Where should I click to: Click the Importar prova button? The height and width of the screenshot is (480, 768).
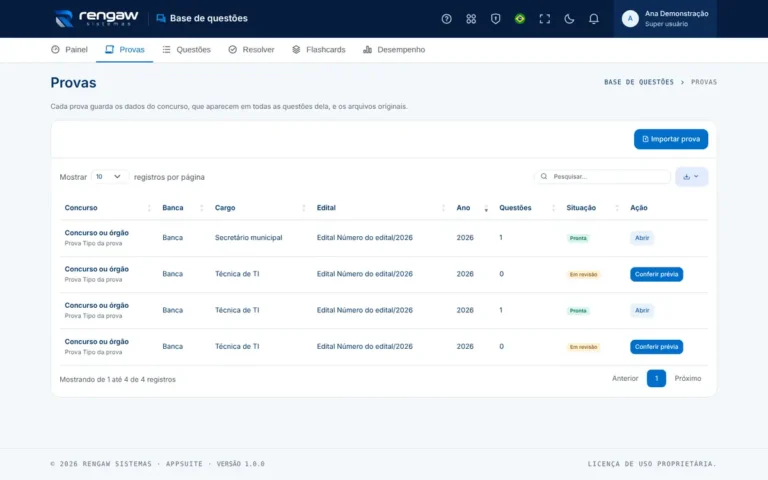click(671, 139)
